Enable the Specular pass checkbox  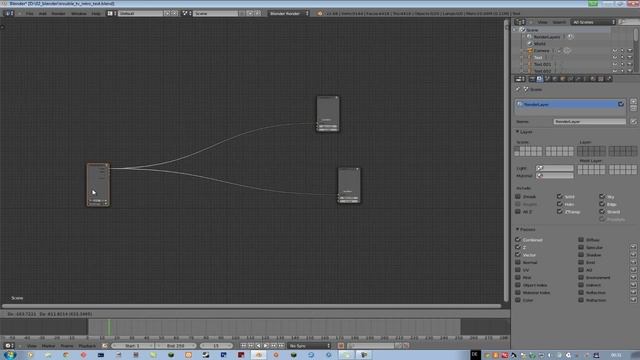pyautogui.click(x=581, y=247)
